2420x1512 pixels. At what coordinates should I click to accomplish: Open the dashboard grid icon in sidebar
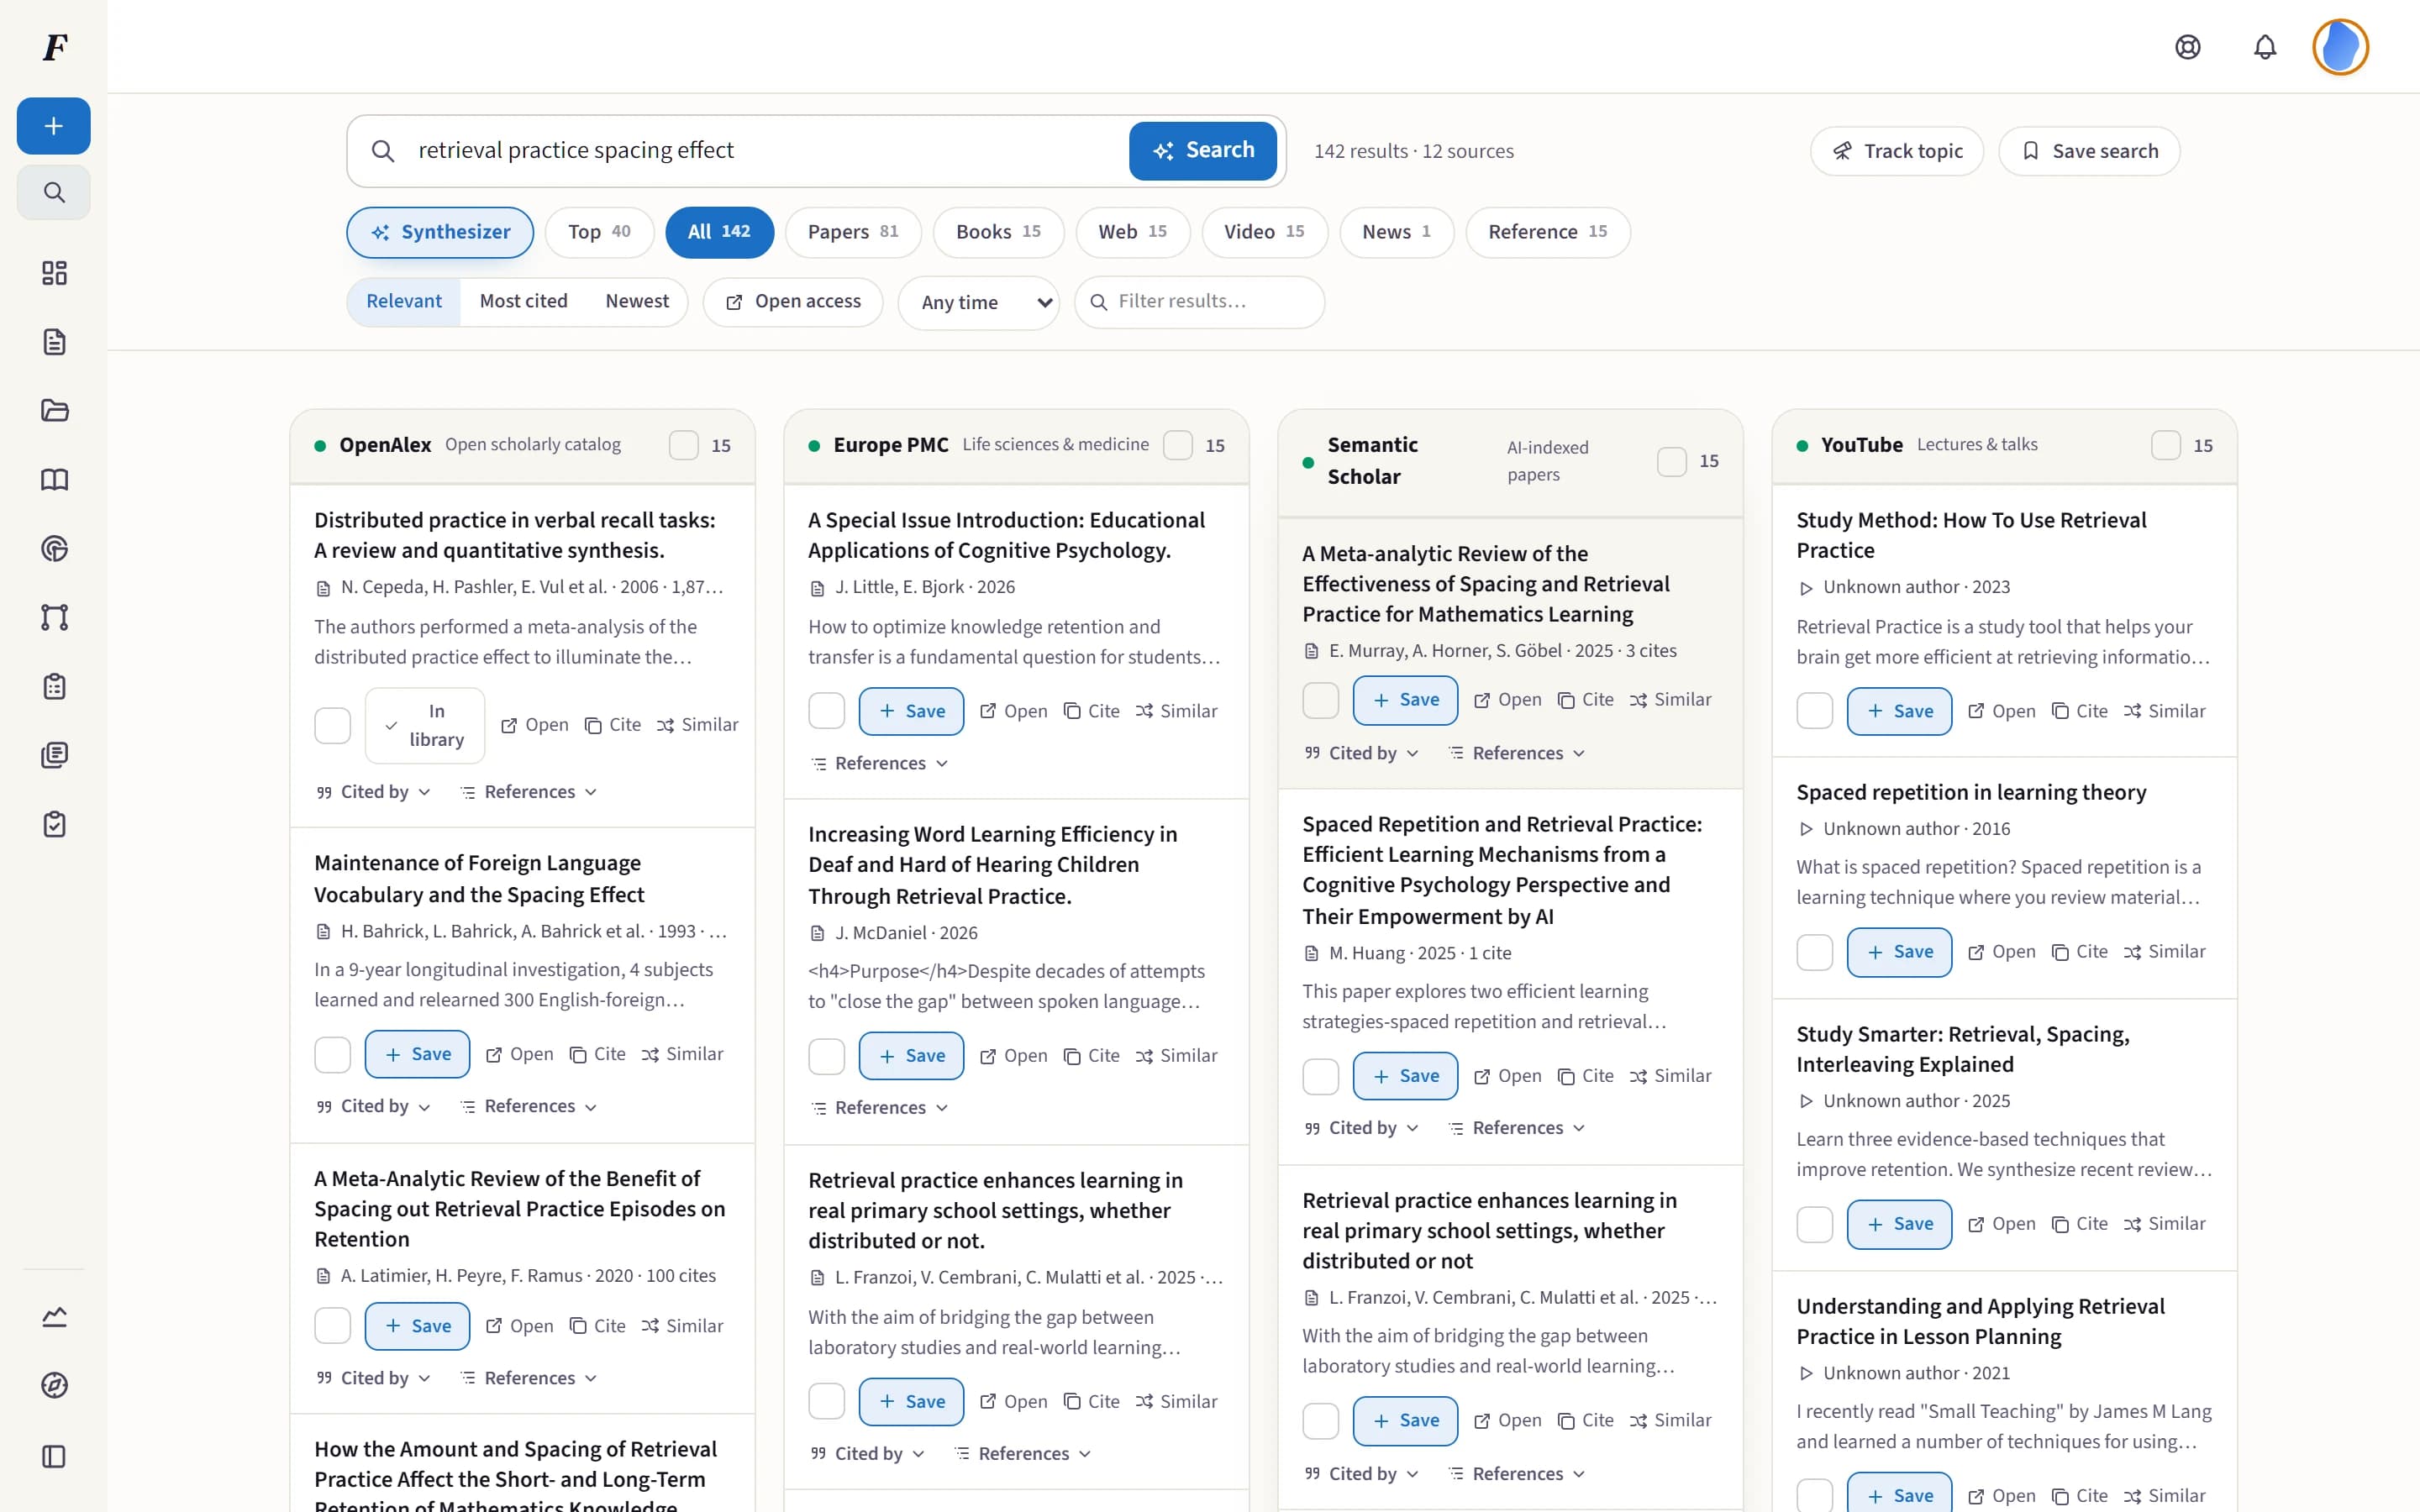[x=54, y=273]
